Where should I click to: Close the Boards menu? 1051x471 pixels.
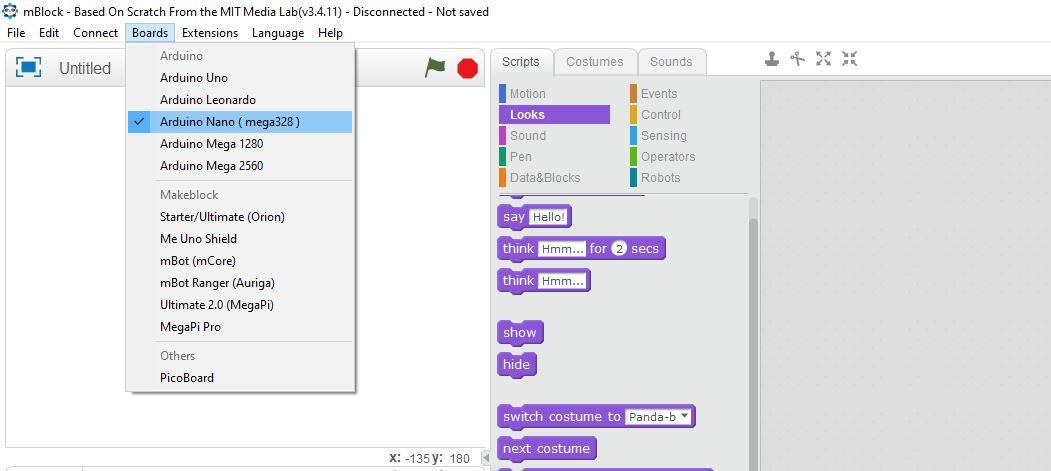(150, 33)
